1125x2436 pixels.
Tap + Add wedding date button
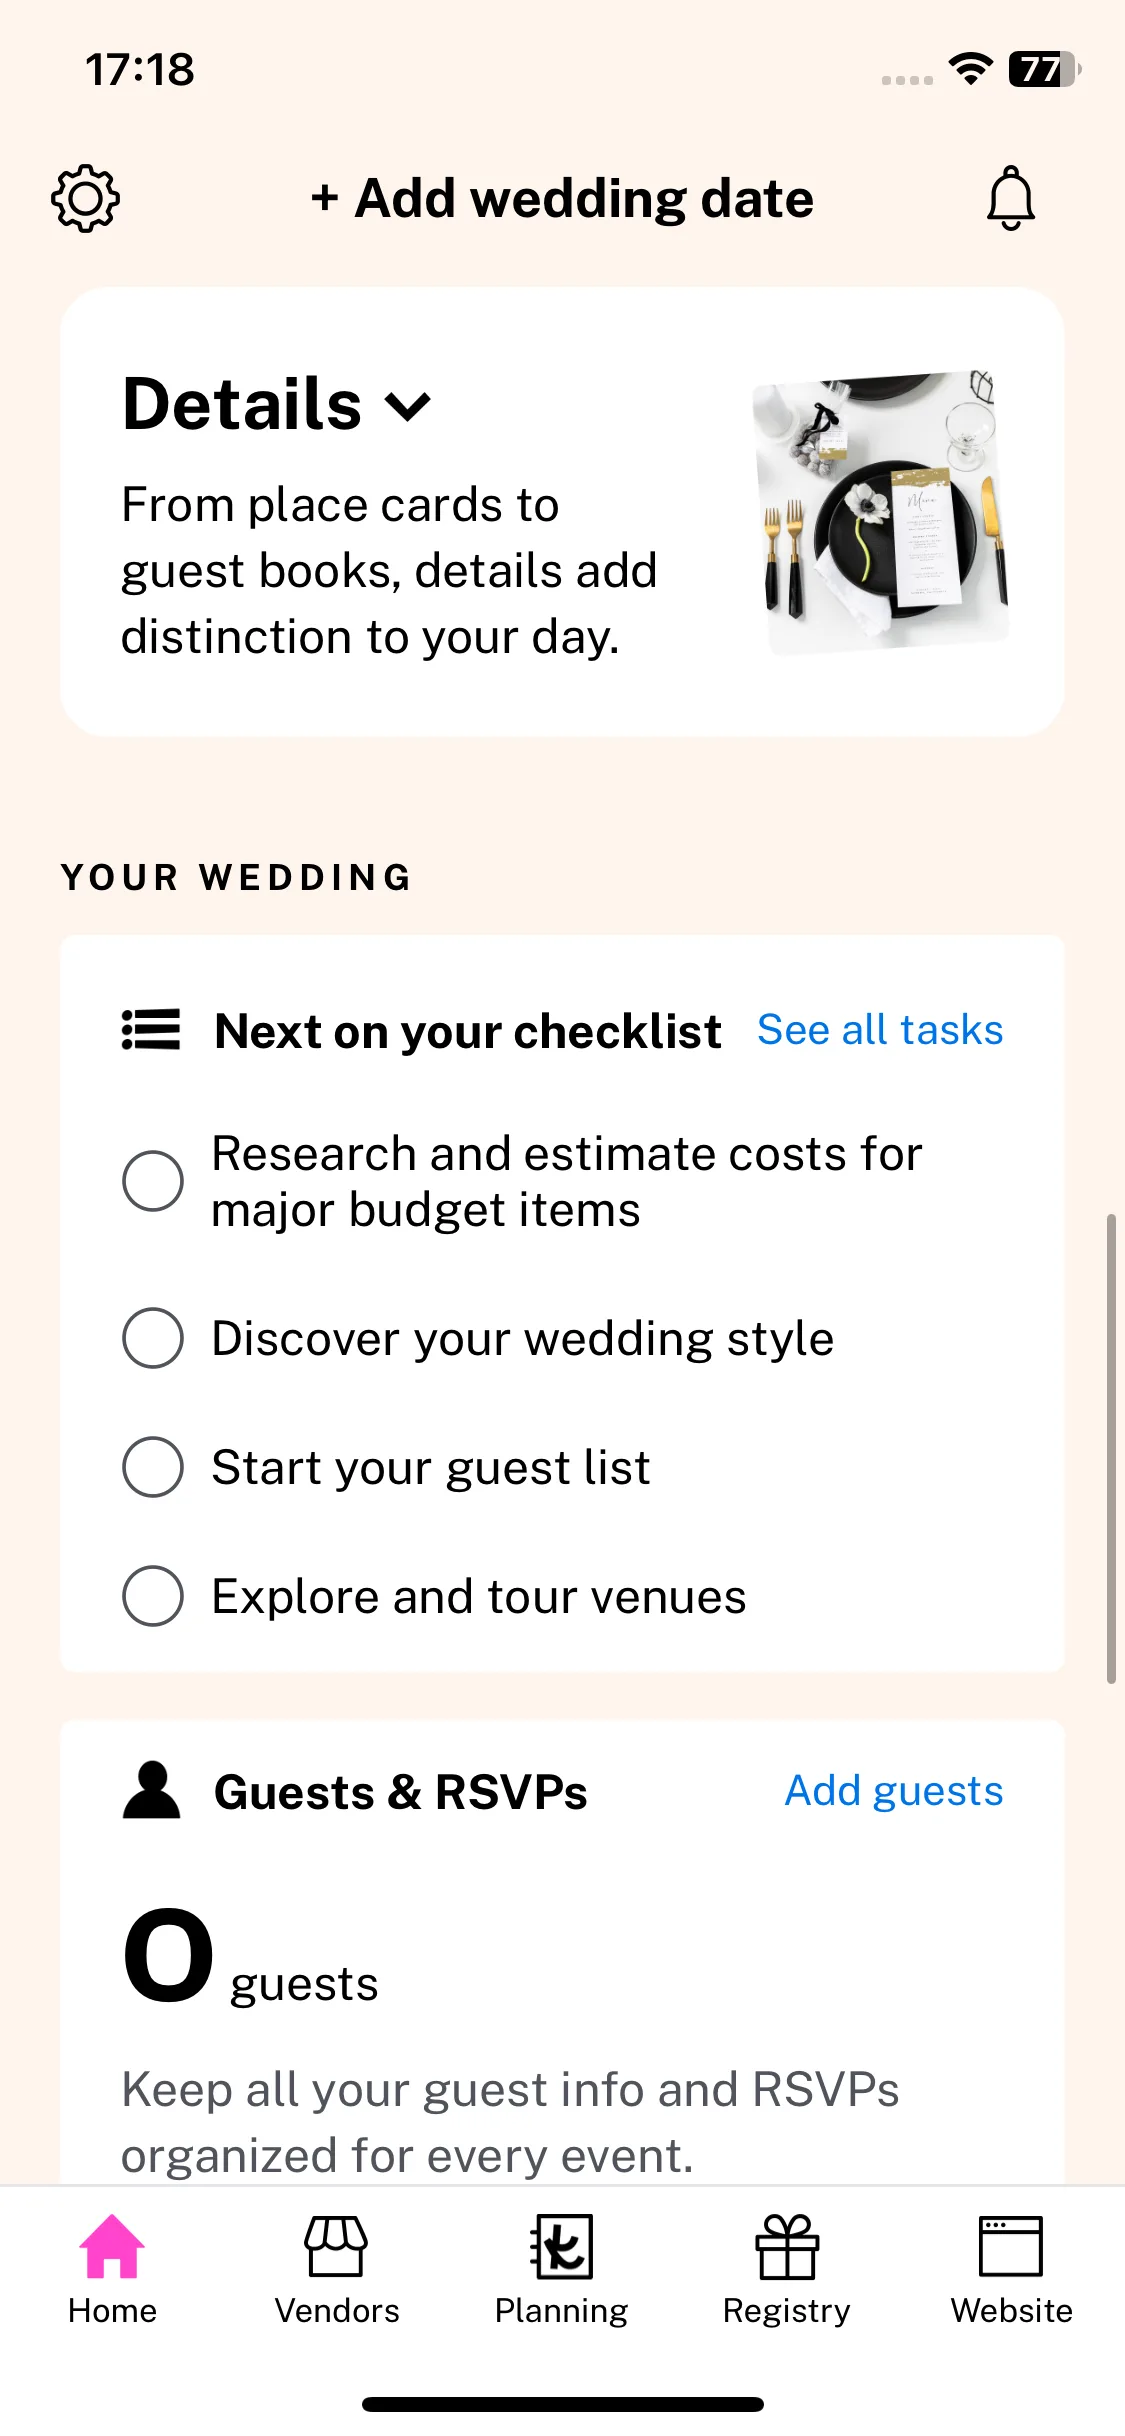click(562, 198)
